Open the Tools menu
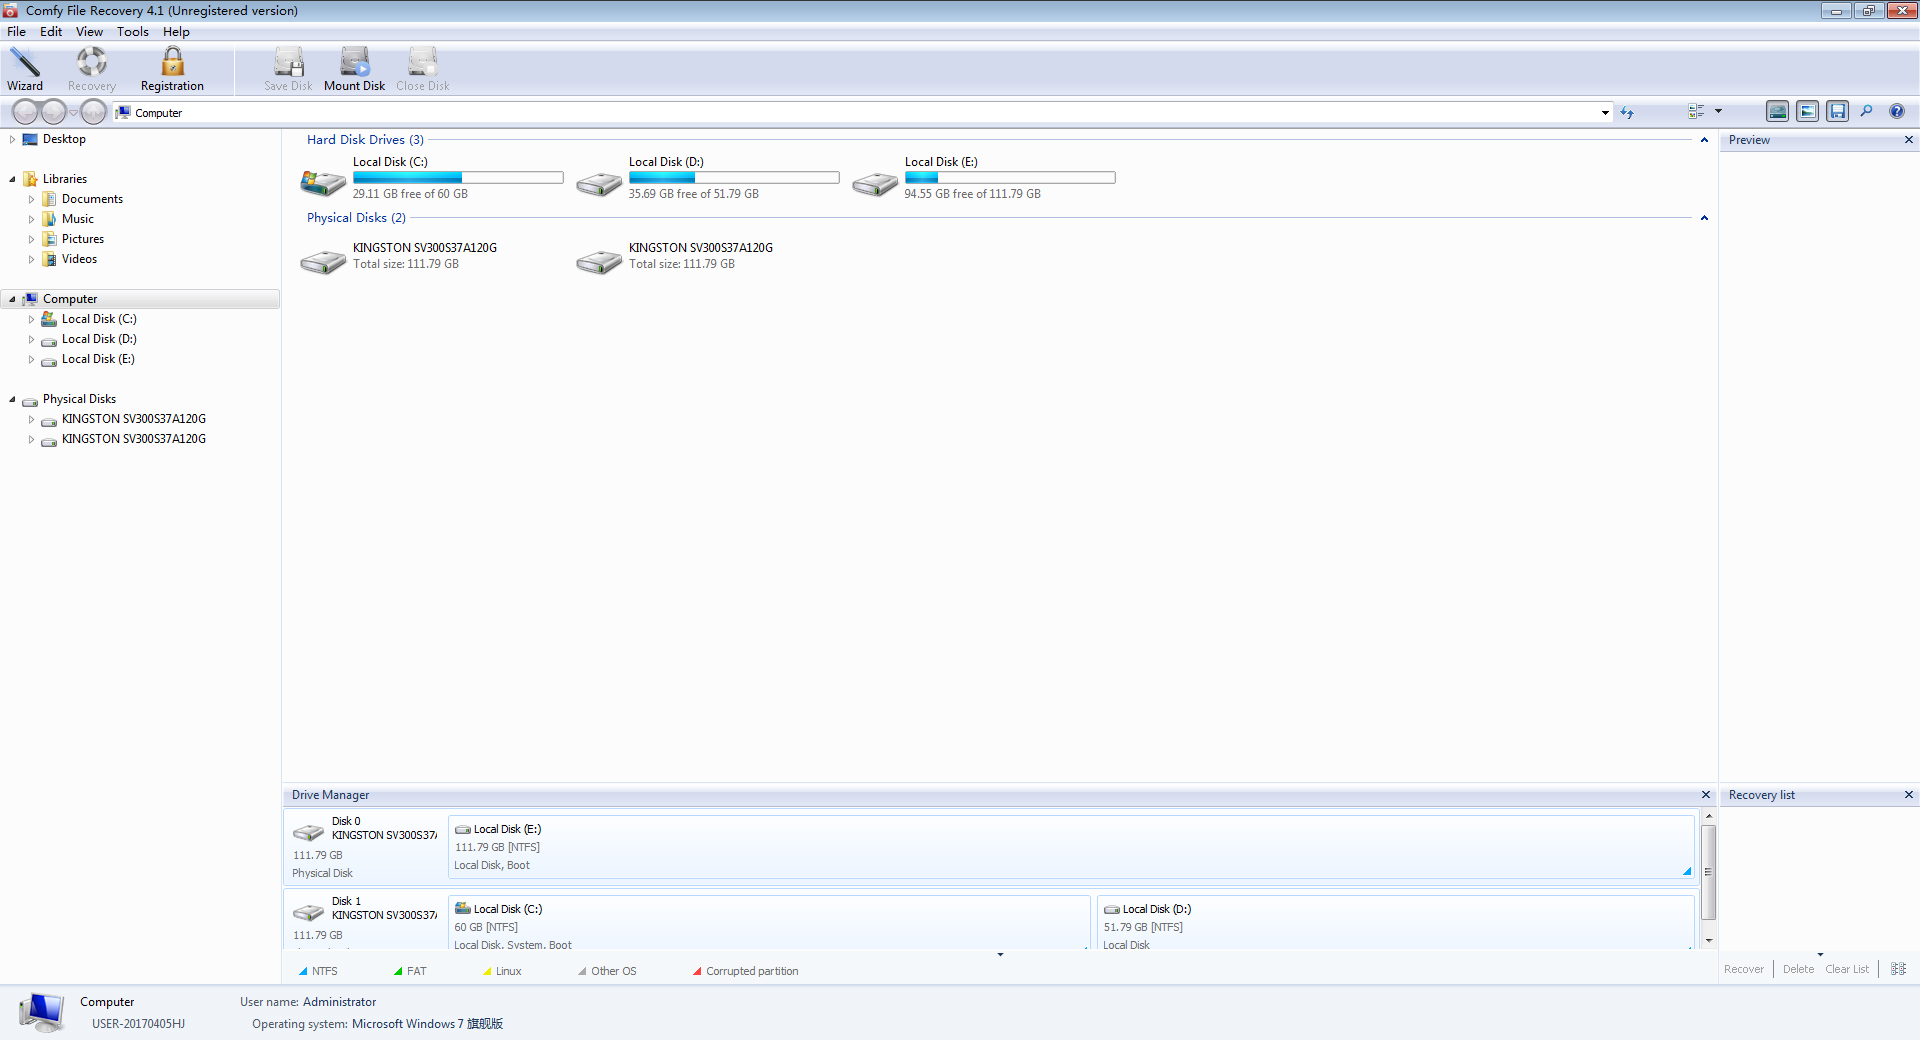 click(x=132, y=32)
